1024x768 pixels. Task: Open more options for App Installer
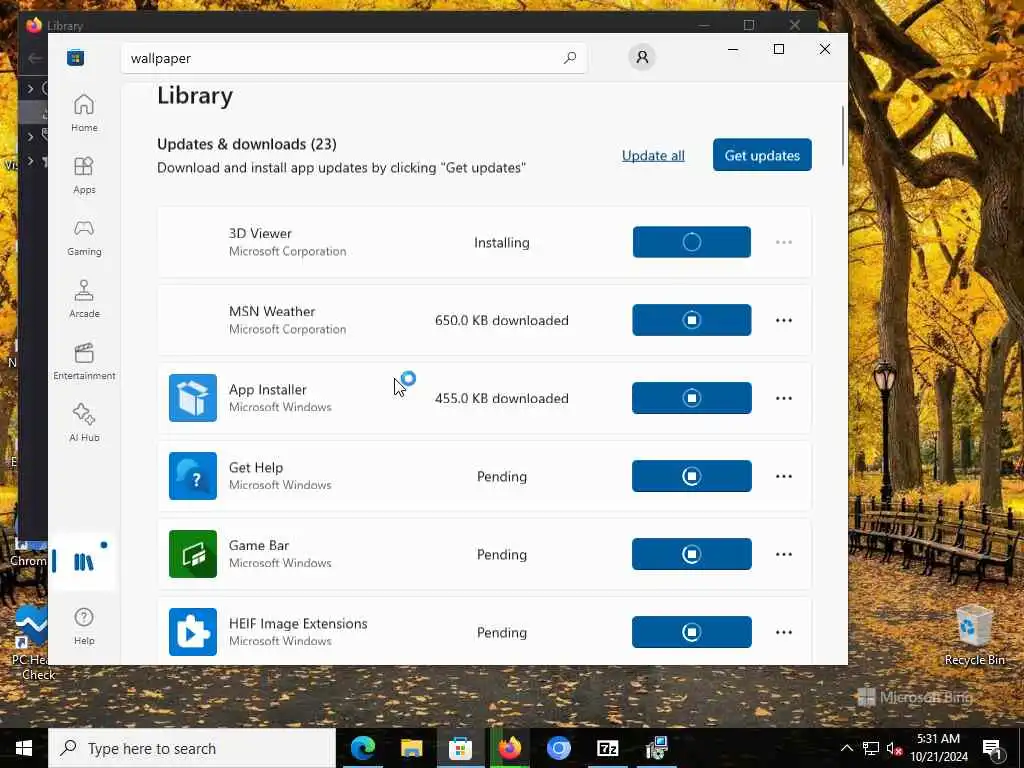tap(784, 398)
